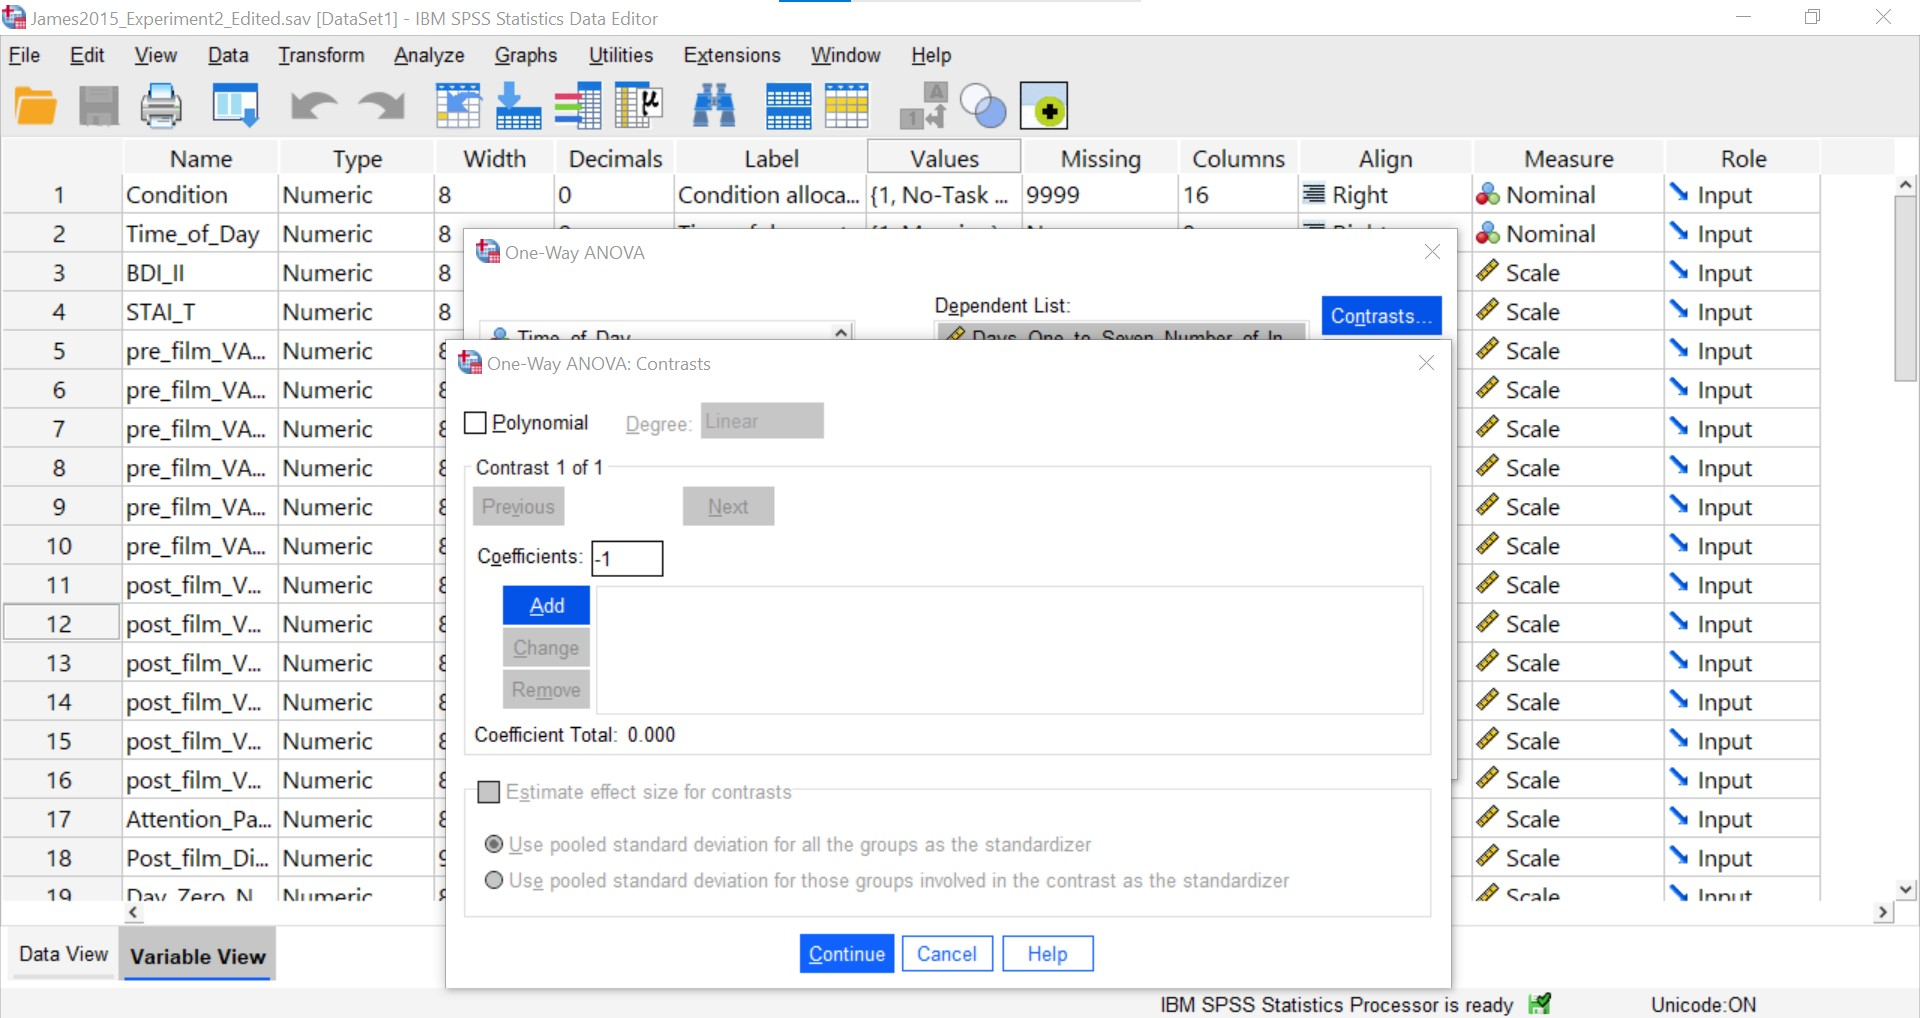Toggle the Value Labels icon
Screen dimensions: 1920x1018
point(923,106)
